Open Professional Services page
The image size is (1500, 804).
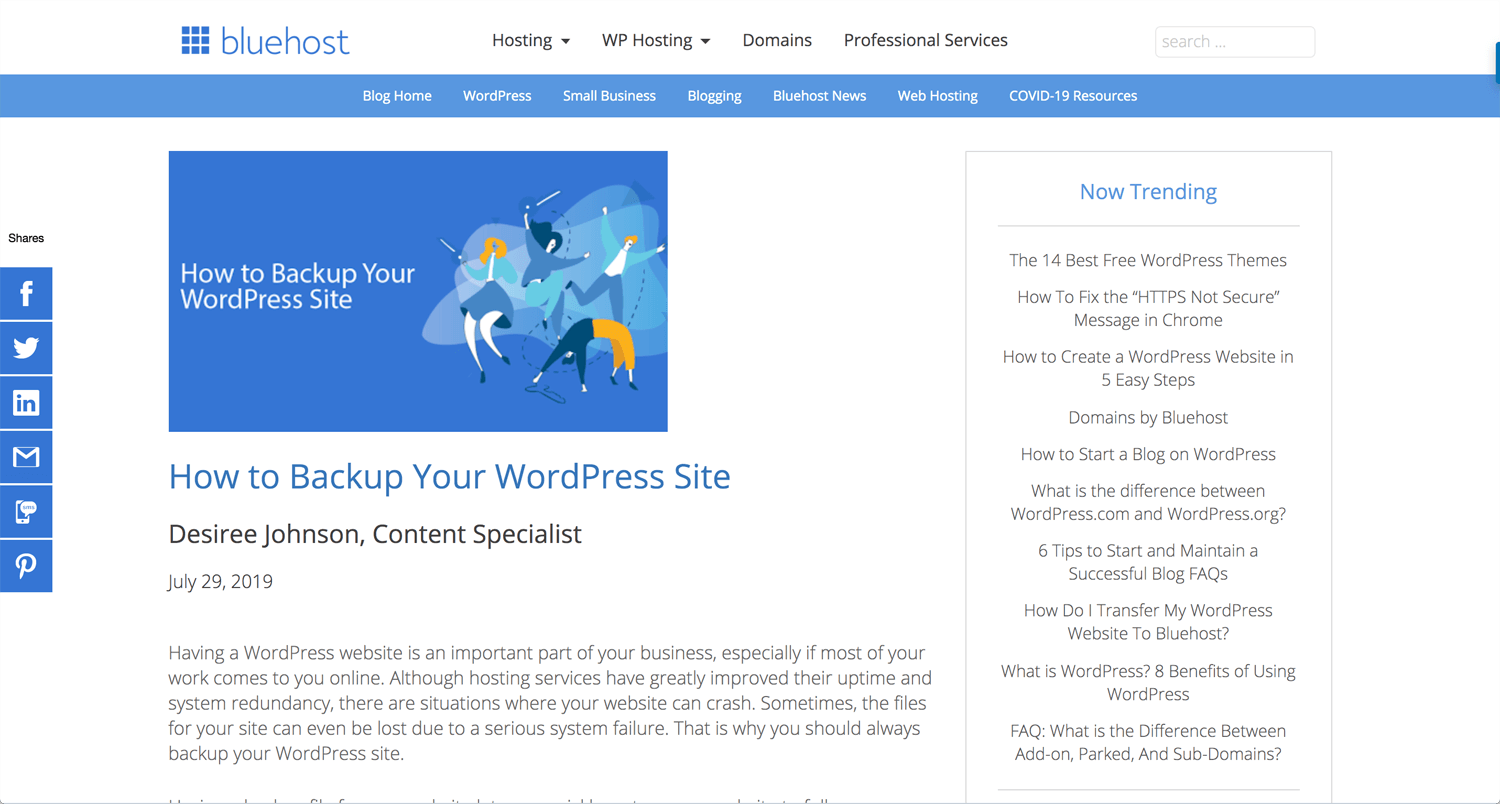point(926,40)
